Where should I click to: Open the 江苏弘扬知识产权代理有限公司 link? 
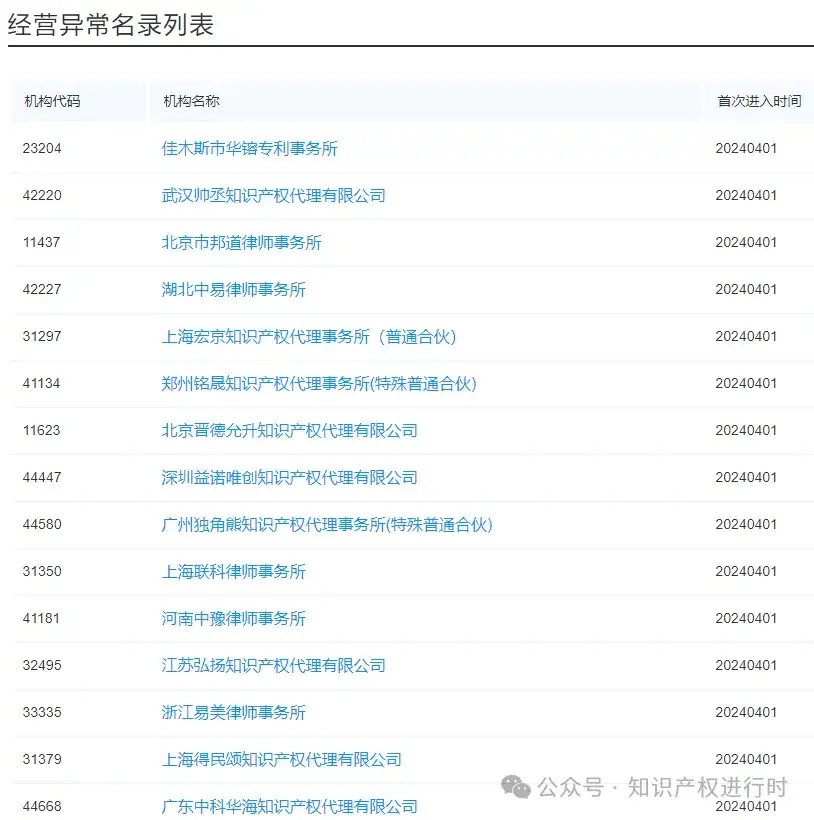(x=273, y=666)
